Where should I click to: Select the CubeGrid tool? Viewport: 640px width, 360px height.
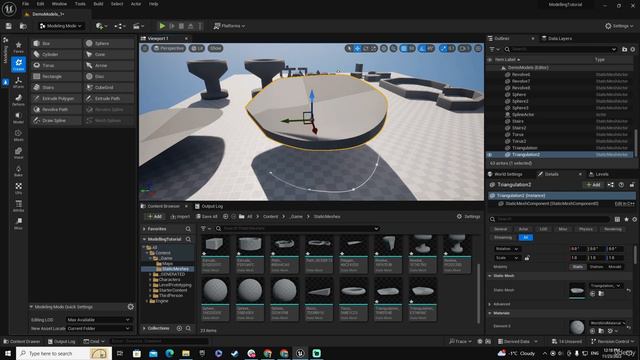point(109,87)
